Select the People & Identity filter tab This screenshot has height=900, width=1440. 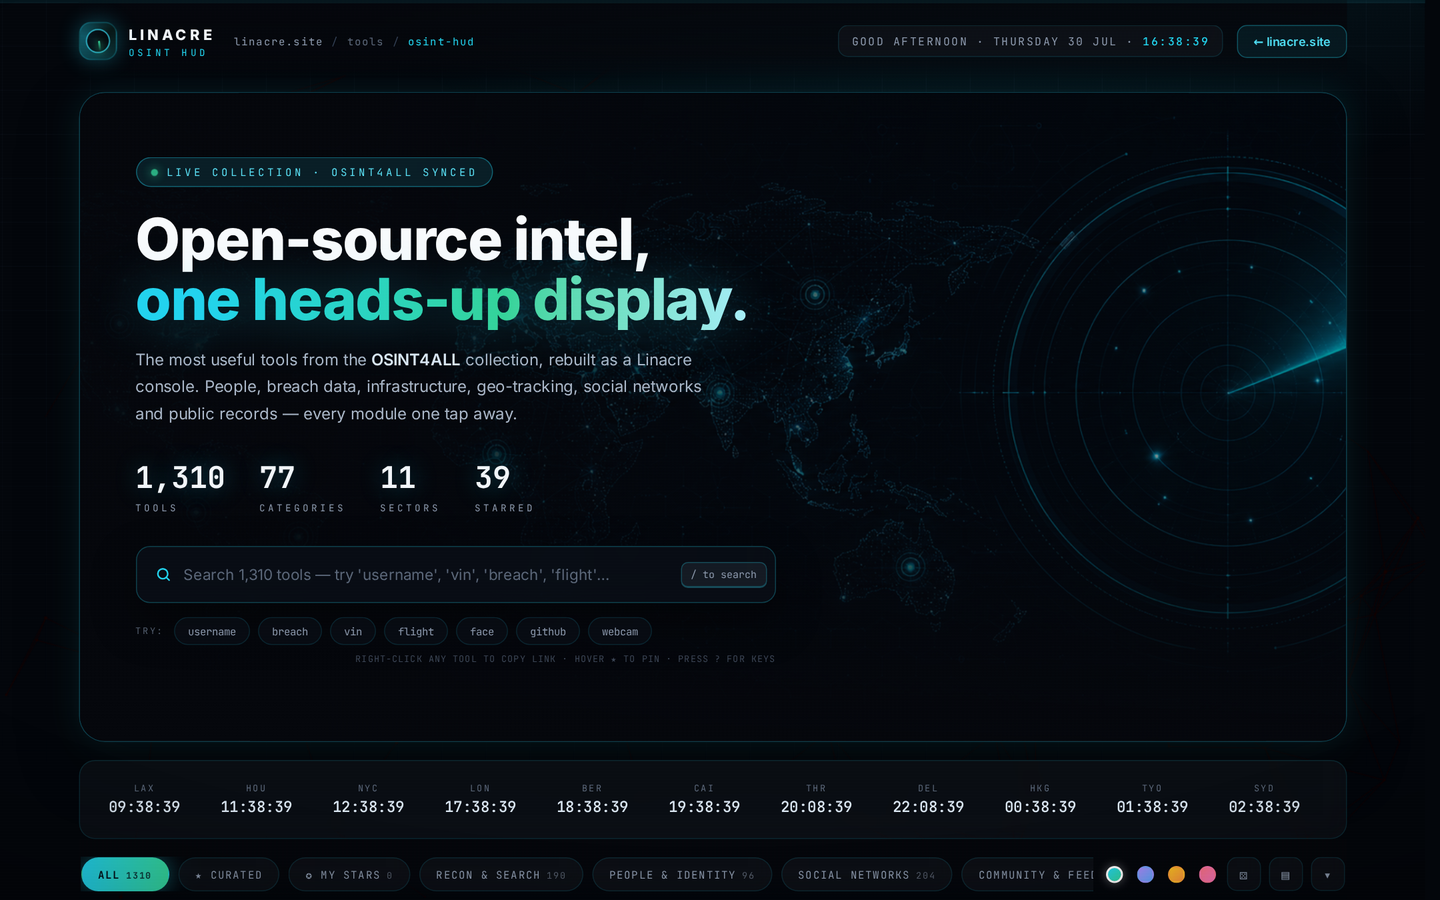(x=682, y=875)
